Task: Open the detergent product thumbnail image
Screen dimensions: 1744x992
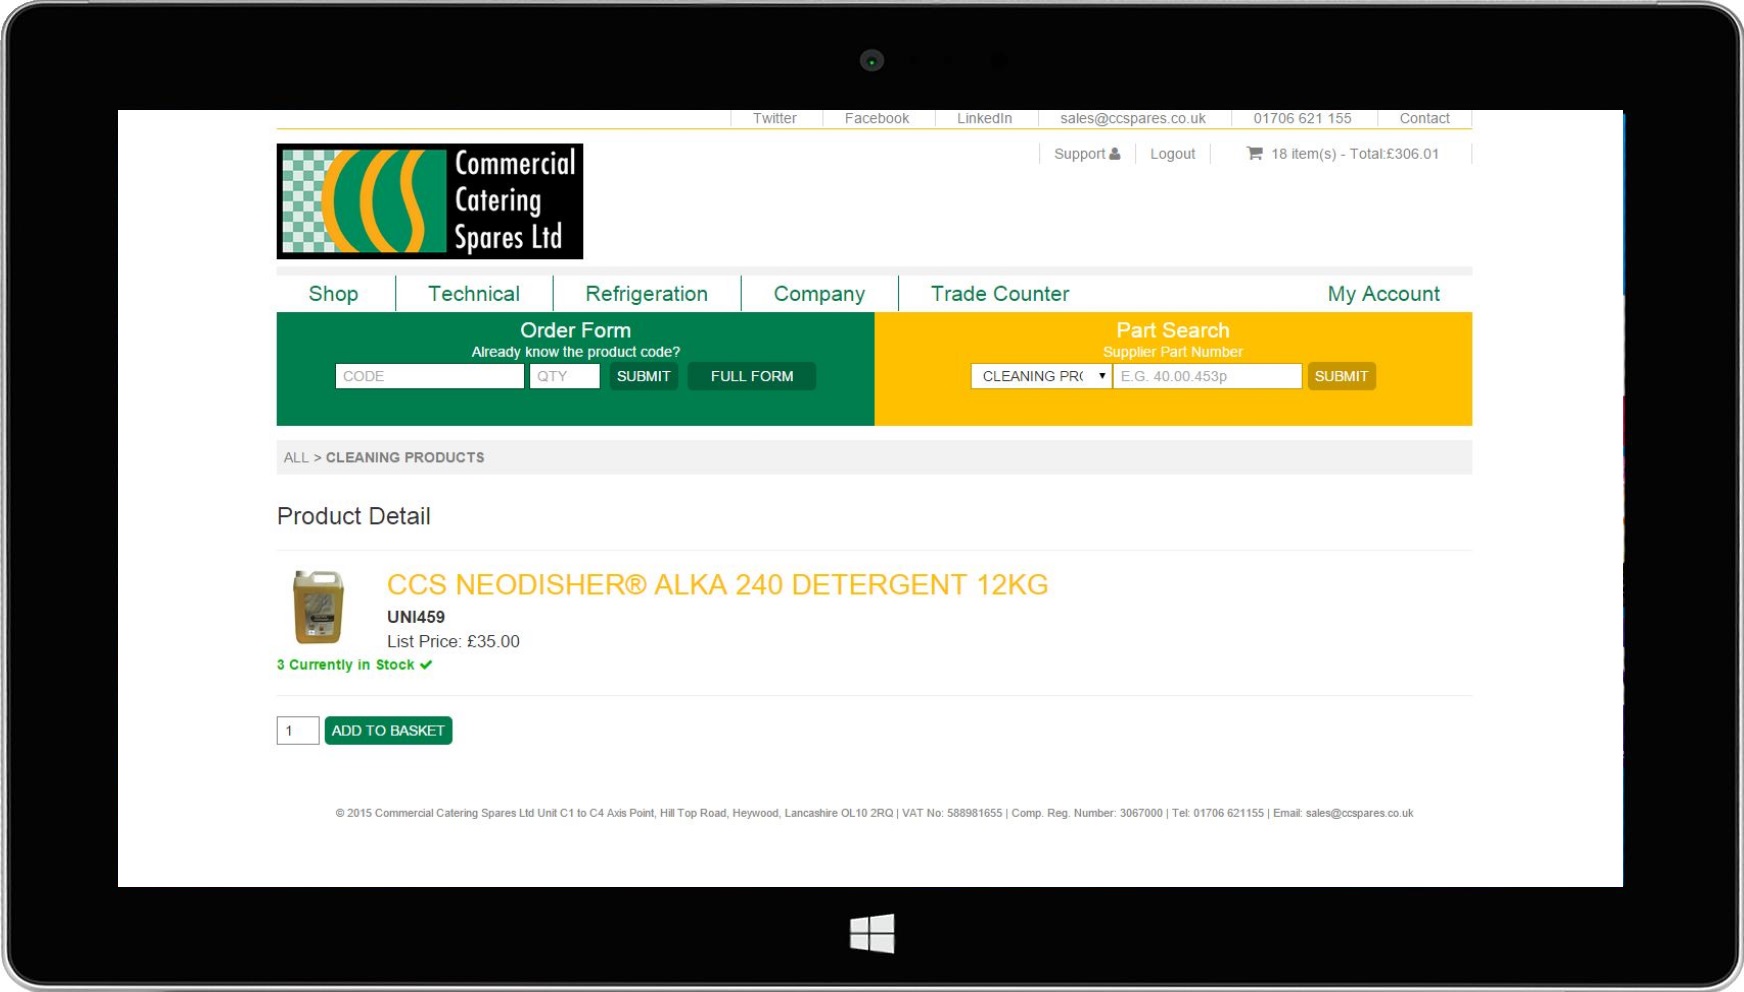Action: click(318, 607)
